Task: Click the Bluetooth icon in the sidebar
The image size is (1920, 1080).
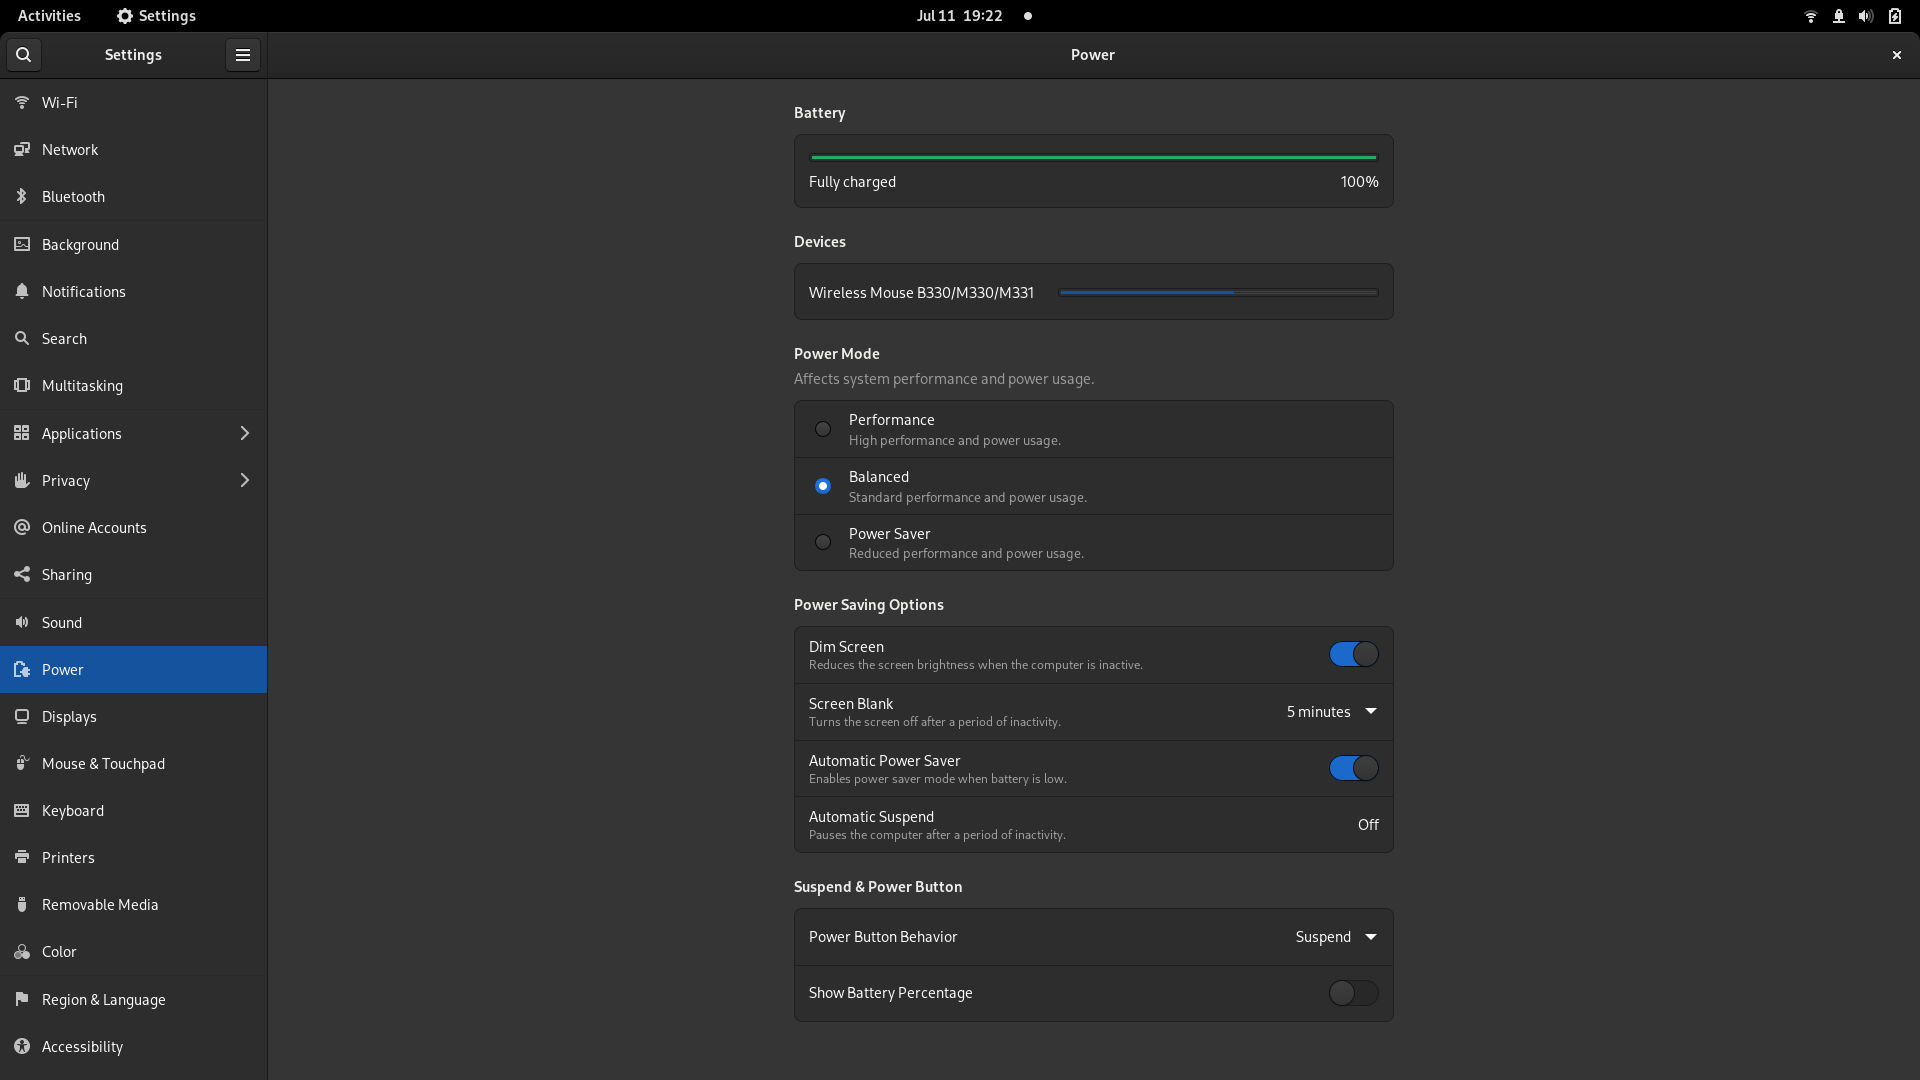Action: click(x=22, y=197)
